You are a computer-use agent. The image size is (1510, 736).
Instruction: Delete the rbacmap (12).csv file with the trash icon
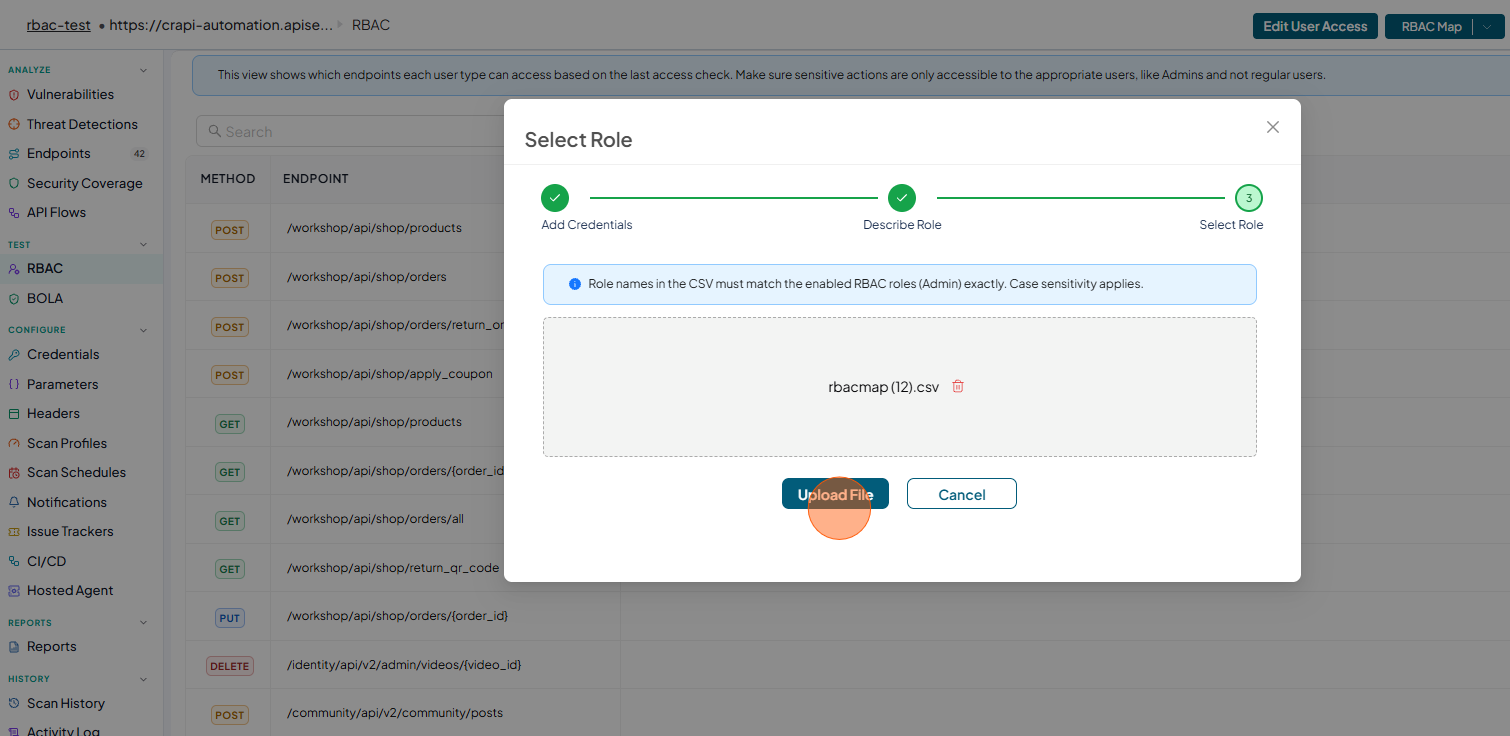pos(958,386)
